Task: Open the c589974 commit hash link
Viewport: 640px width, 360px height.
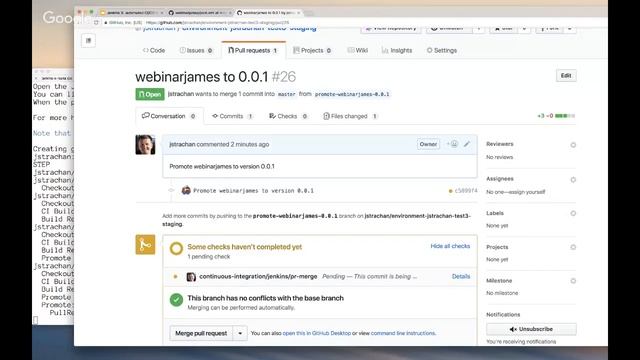Action: (x=466, y=191)
